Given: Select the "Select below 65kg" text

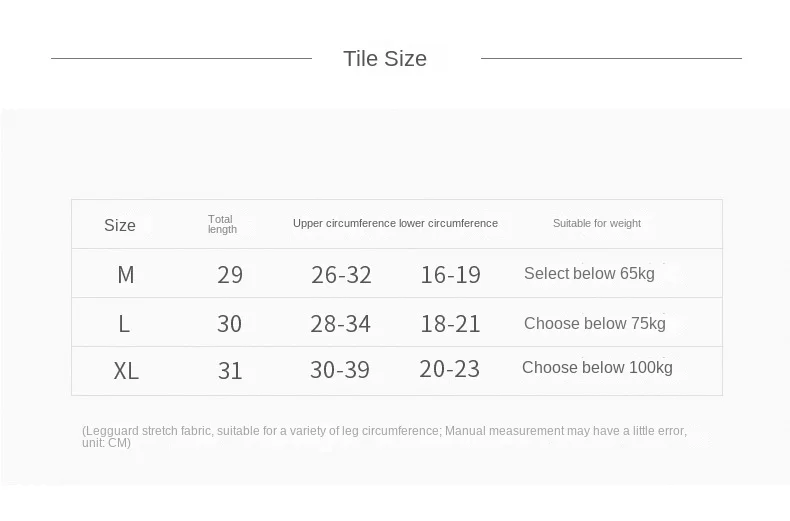Looking at the screenshot, I should click(589, 273).
